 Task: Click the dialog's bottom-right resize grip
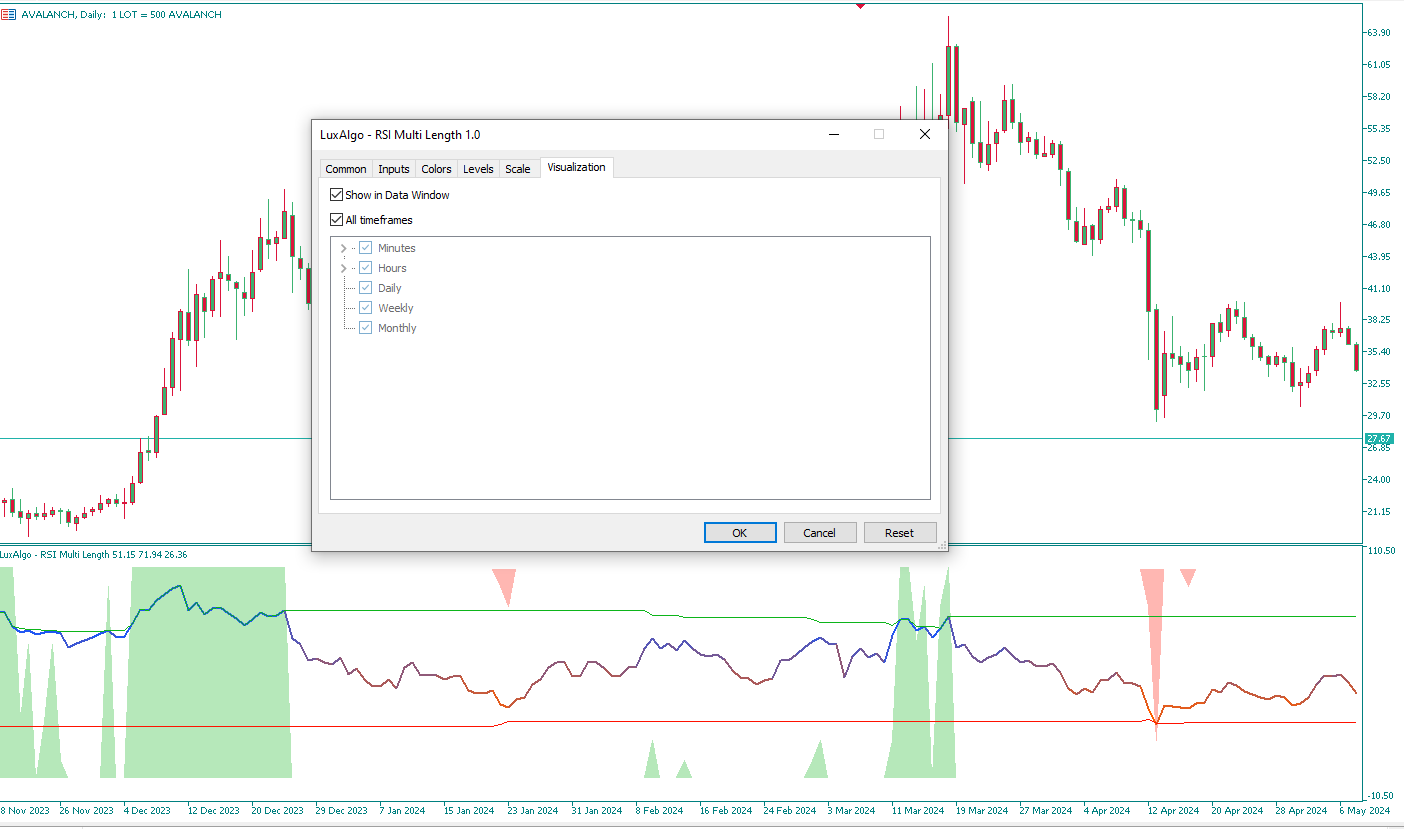coord(941,545)
